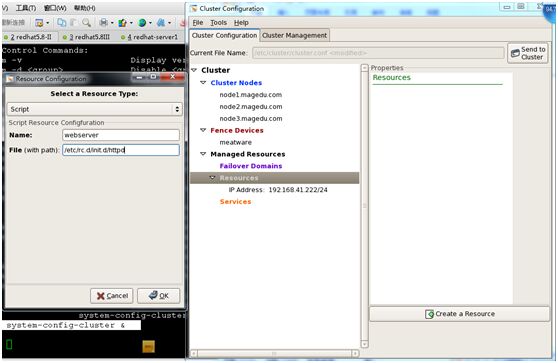This screenshot has height=363, width=558.
Task: Switch to the Cluster Management tab
Action: 294,36
